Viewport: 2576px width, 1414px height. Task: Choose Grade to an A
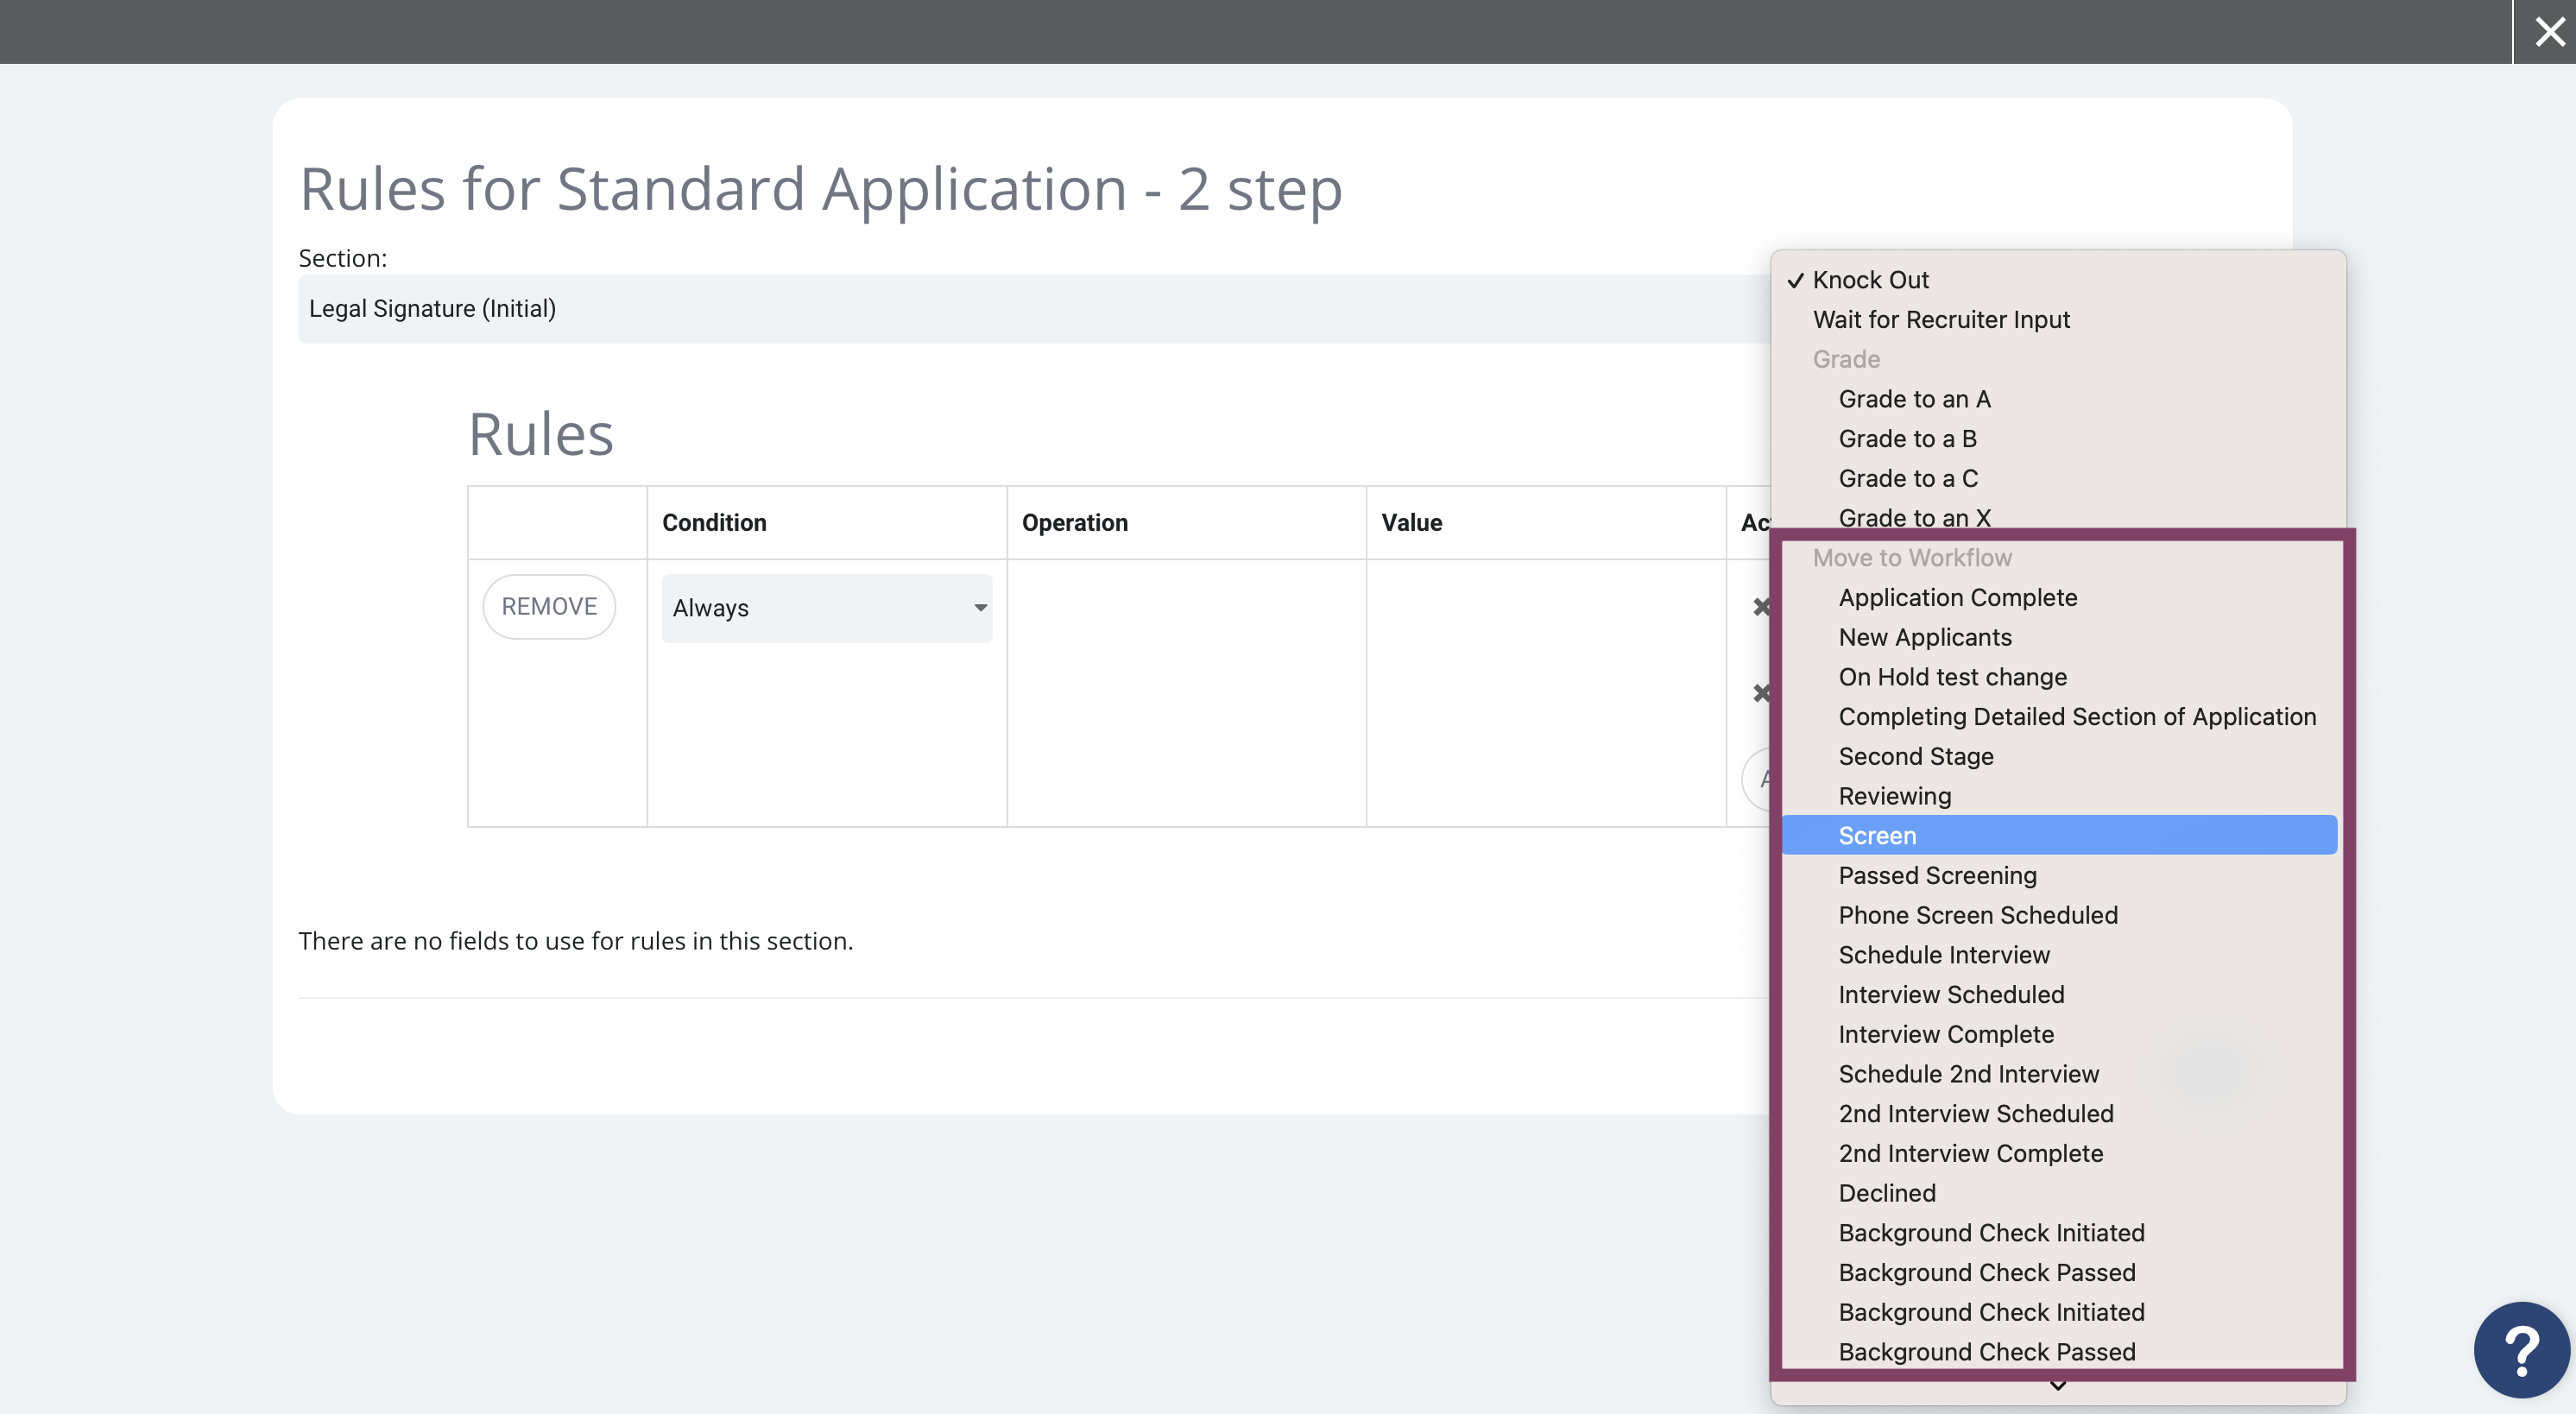point(2059,399)
